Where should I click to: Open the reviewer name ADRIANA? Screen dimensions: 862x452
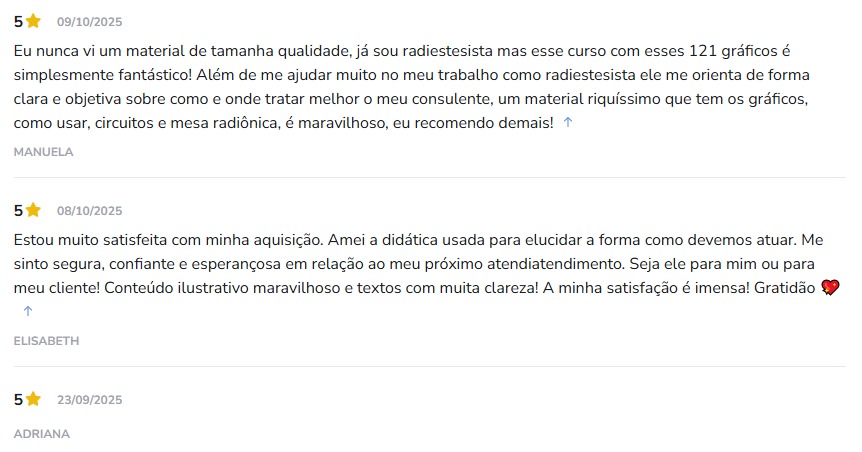click(x=42, y=434)
